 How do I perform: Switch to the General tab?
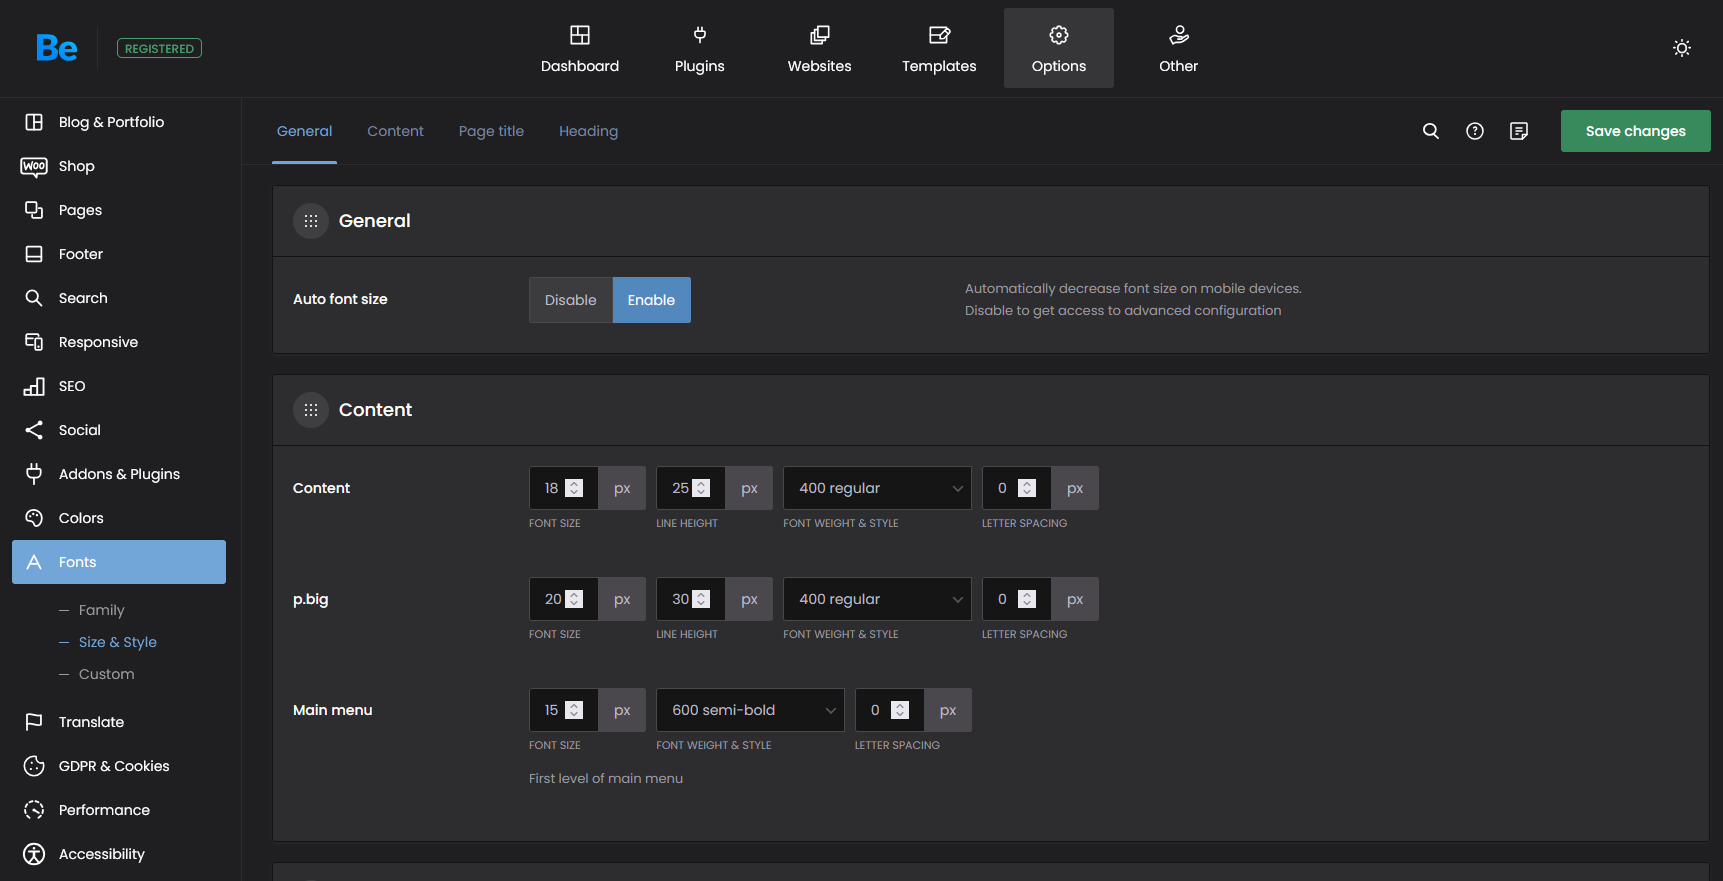304,131
